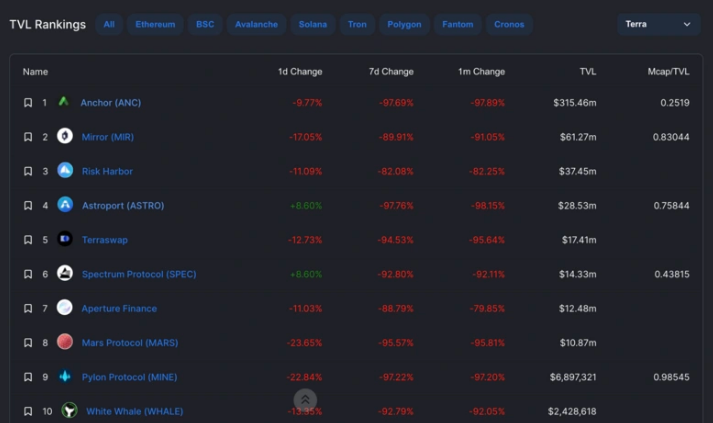Bookmark the White Whale (WHALE) row
713x423 pixels.
(28, 411)
